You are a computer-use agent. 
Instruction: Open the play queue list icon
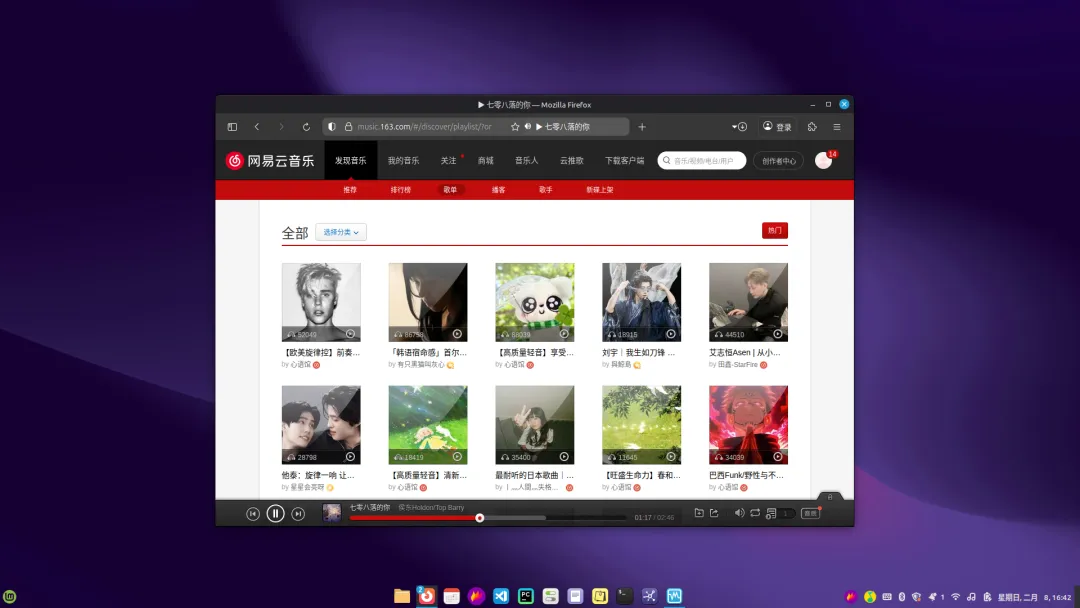[x=771, y=513]
